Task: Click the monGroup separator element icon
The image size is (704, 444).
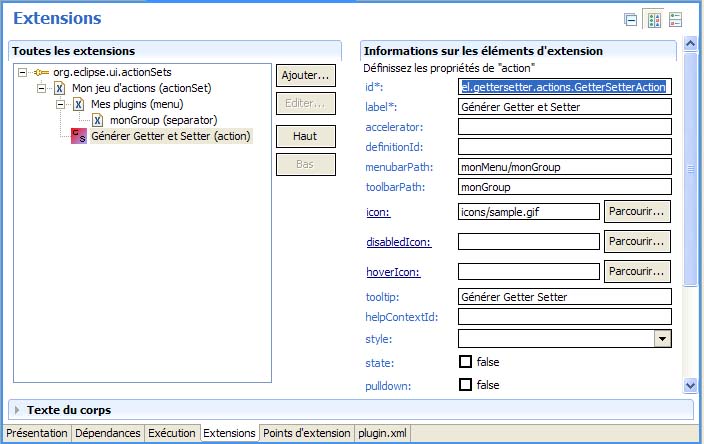Action: pos(98,120)
